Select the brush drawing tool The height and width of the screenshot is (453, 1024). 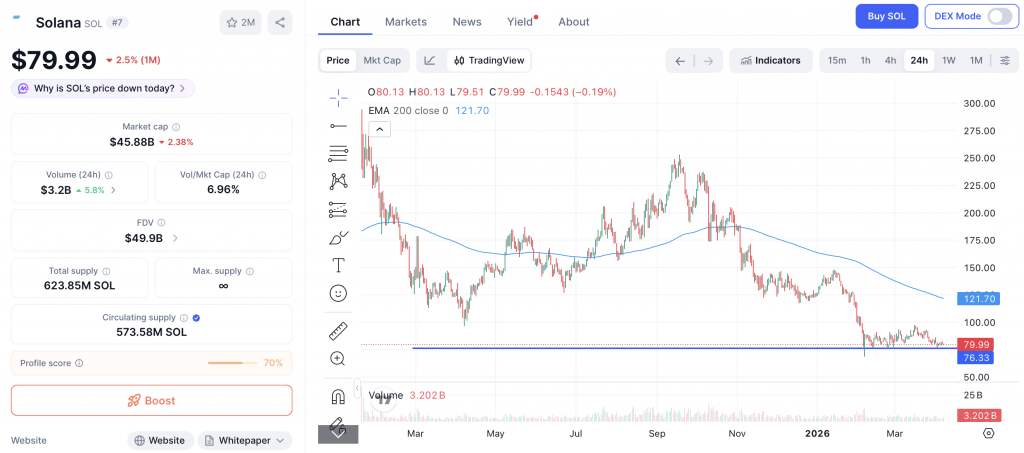point(338,238)
